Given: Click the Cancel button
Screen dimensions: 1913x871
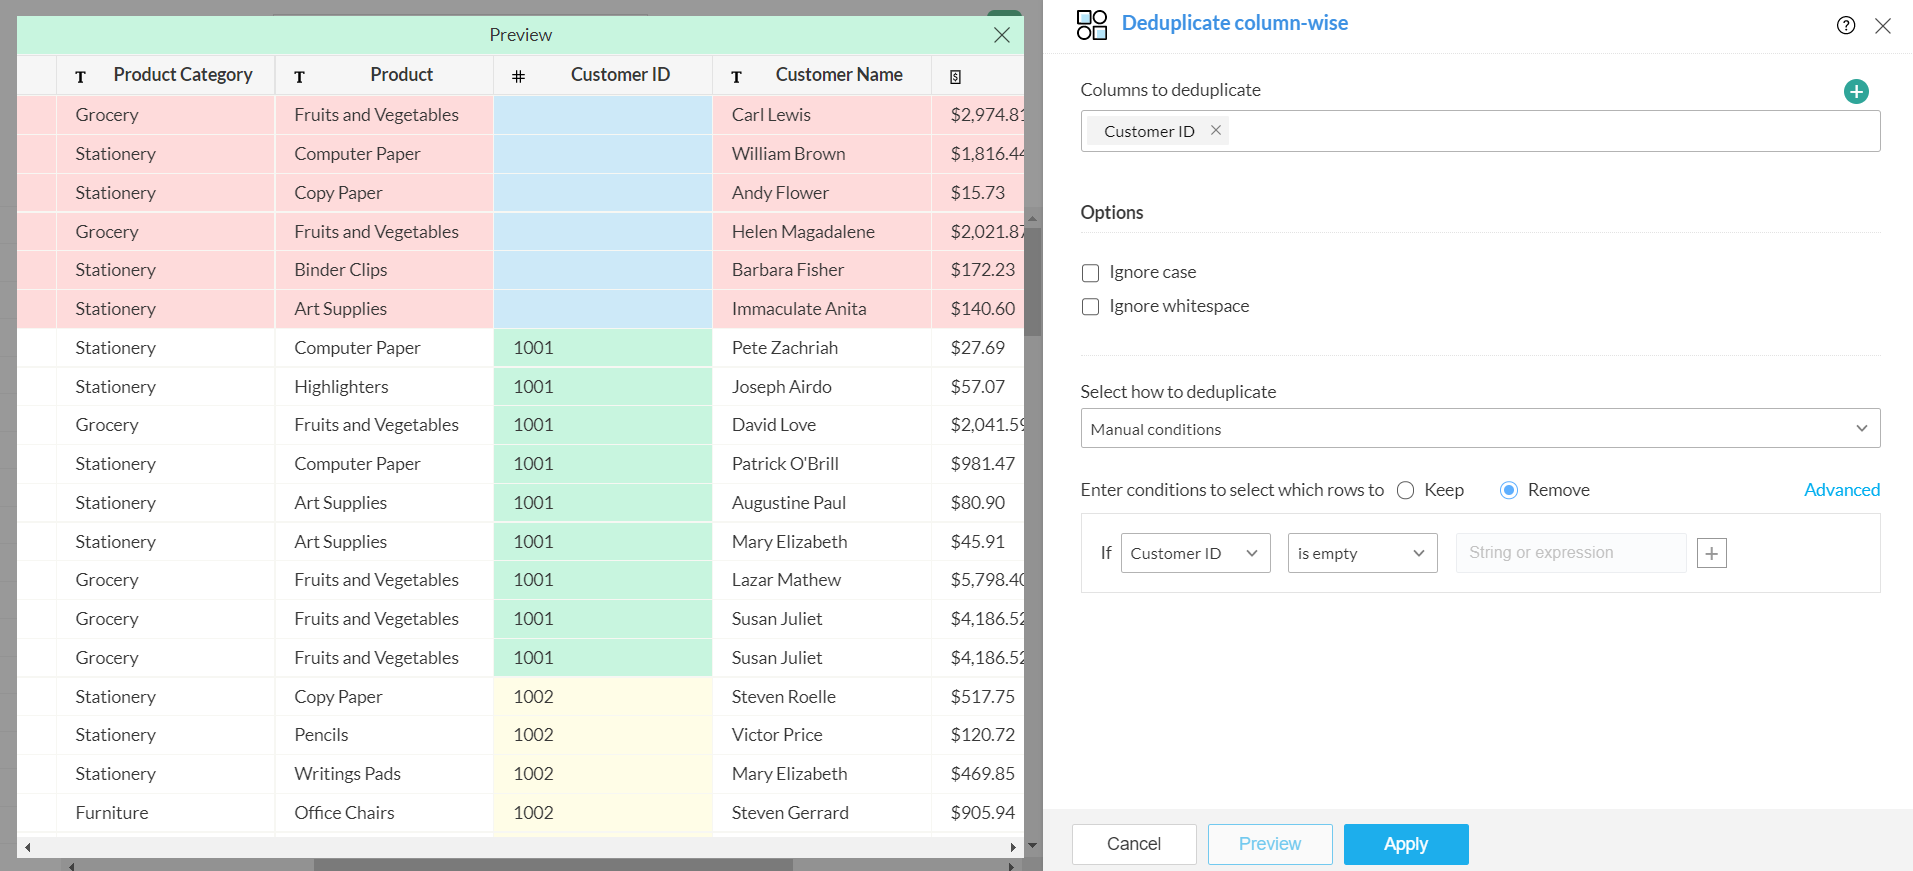Looking at the screenshot, I should coord(1133,844).
